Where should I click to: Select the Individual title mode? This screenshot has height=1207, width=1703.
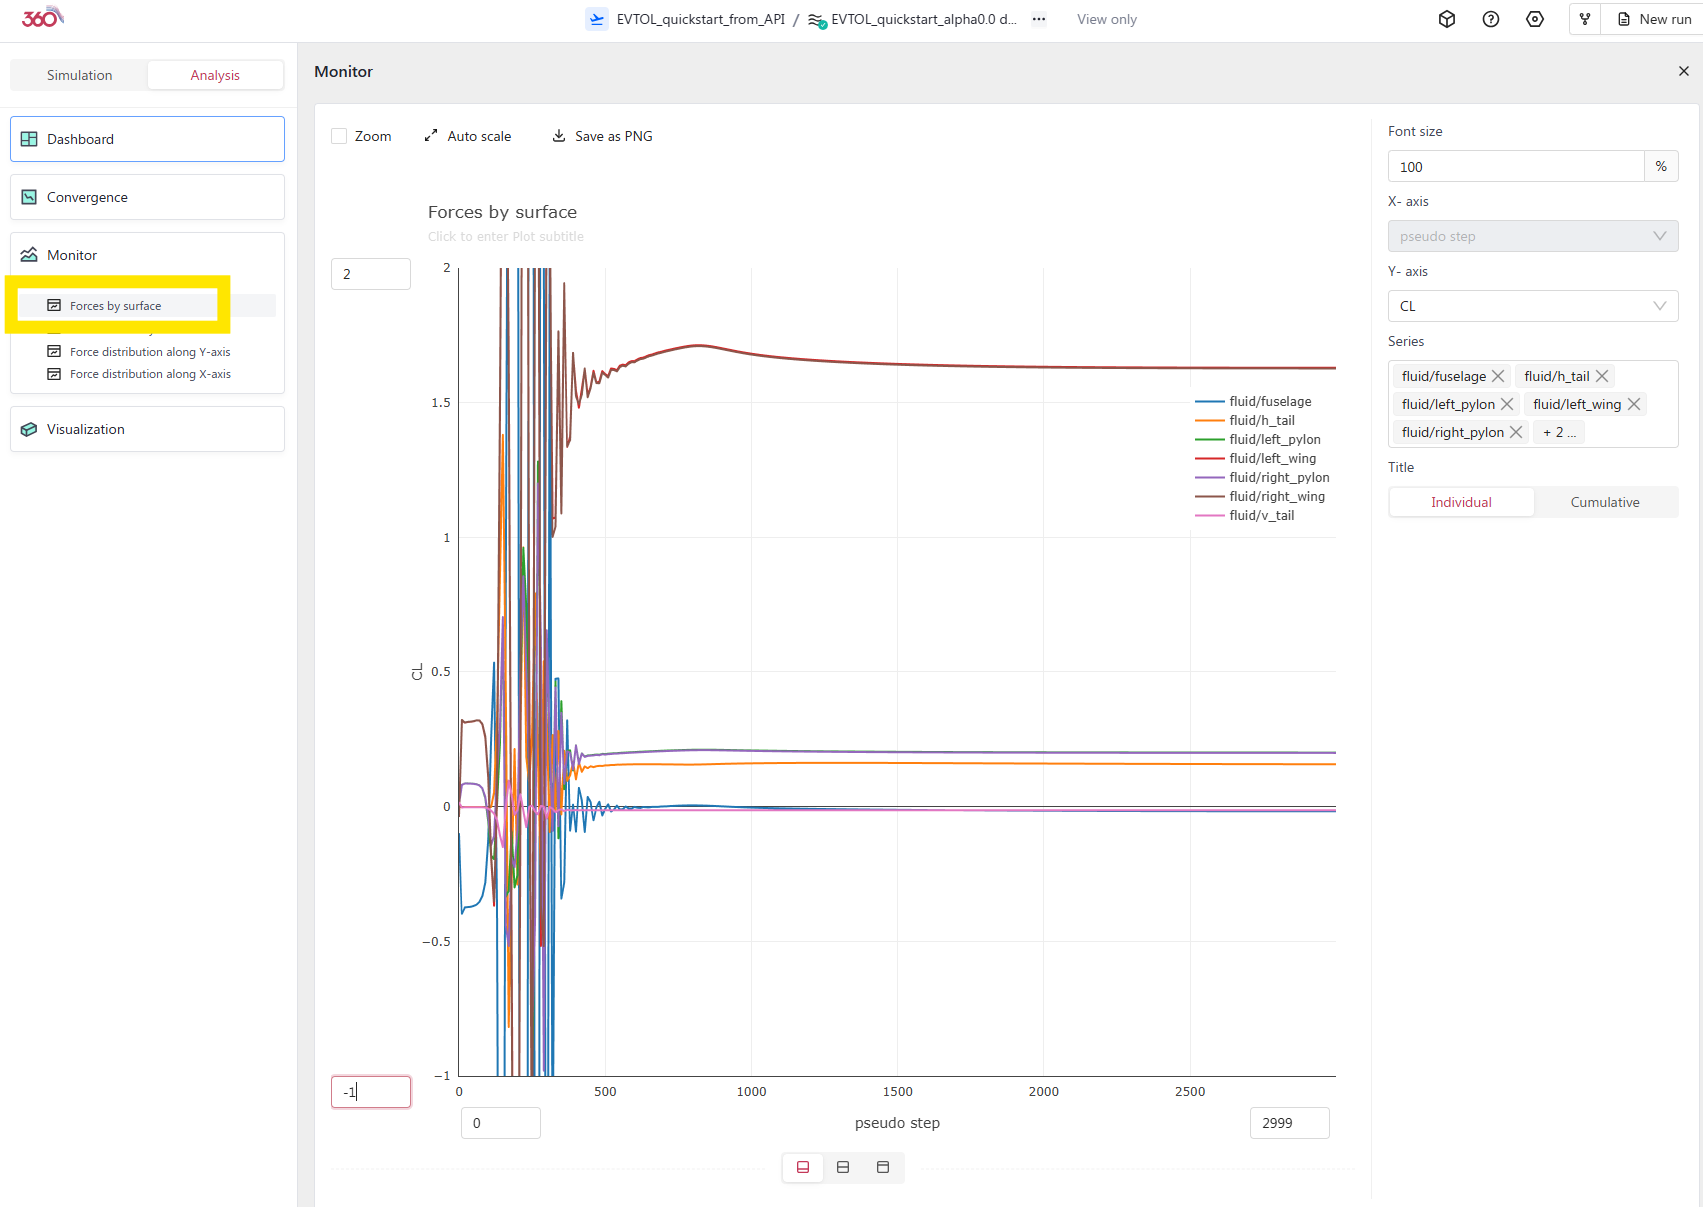click(1460, 502)
